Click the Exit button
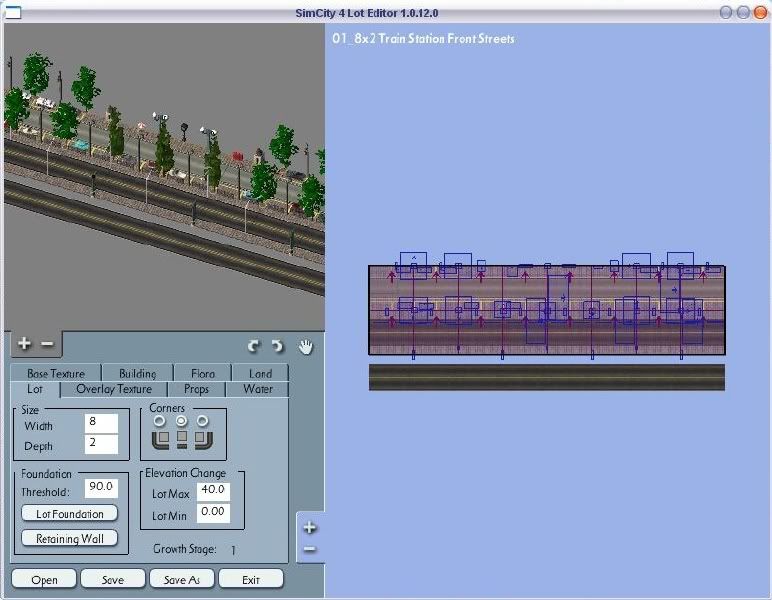Viewport: 772px width, 600px height. tap(251, 579)
